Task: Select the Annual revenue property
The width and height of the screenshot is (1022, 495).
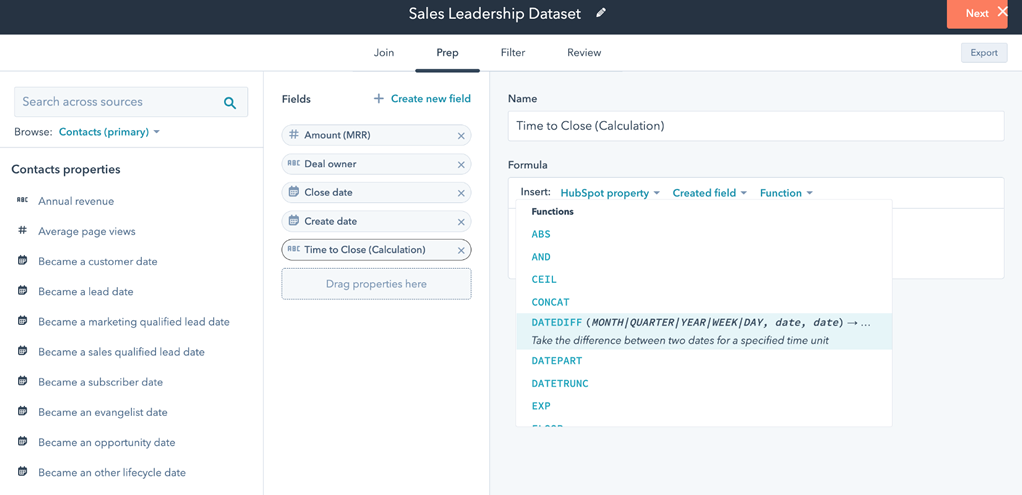Action: coord(76,201)
